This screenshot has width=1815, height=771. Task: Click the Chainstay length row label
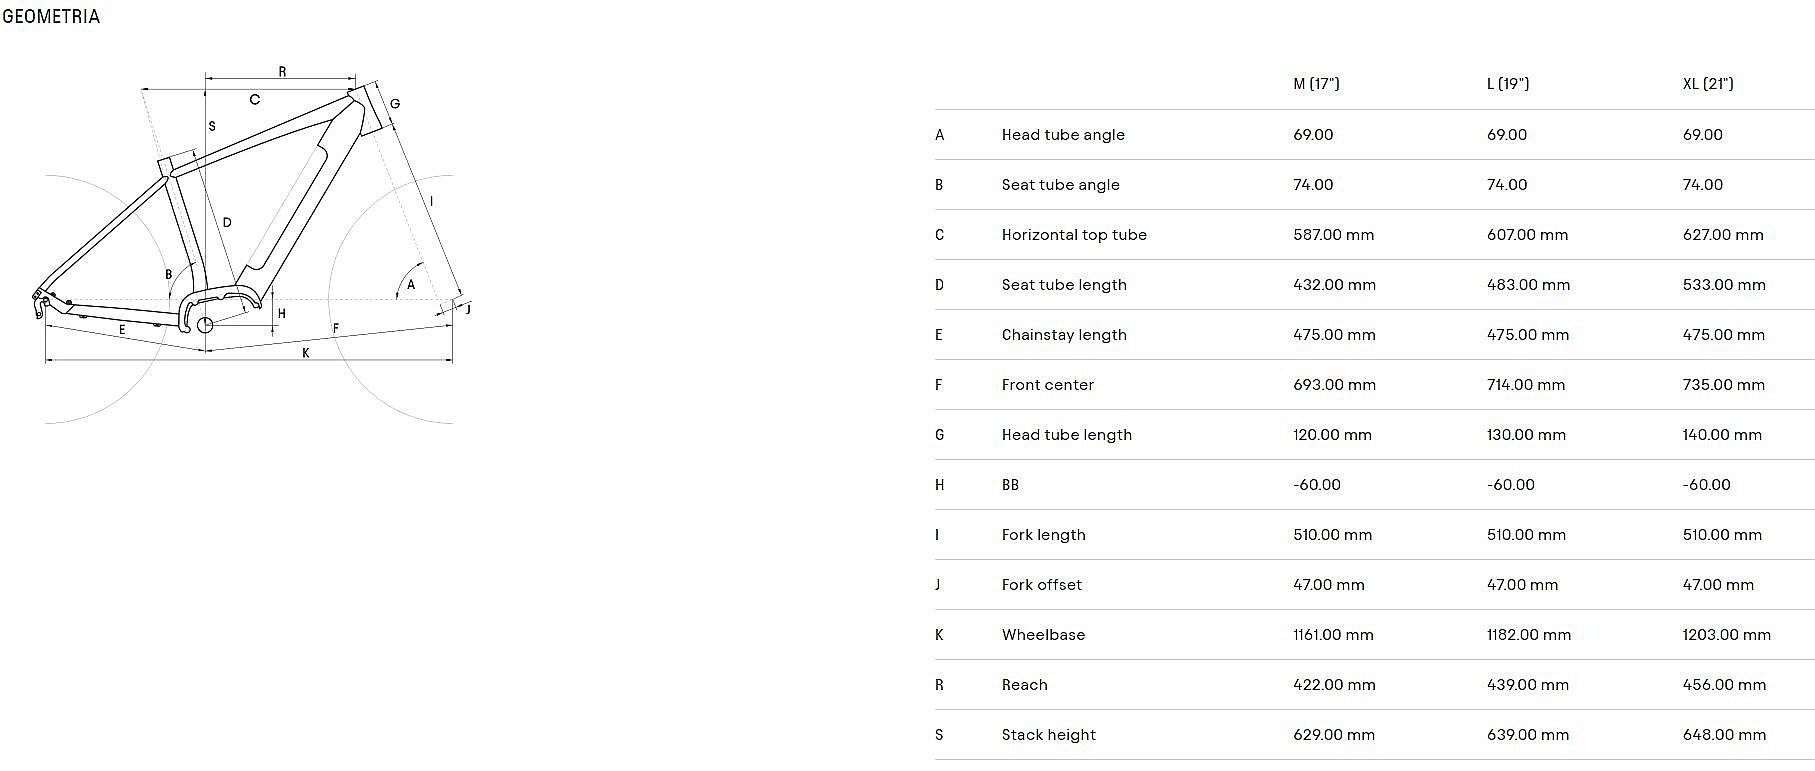1064,335
